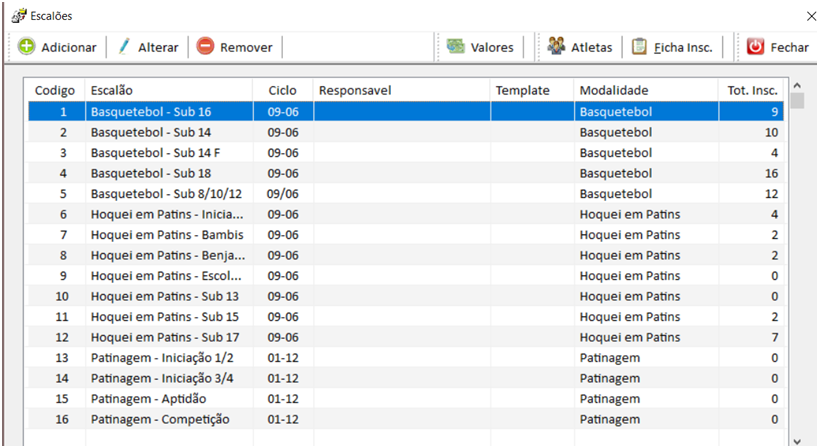Click the Ciclo column header

coord(283,90)
